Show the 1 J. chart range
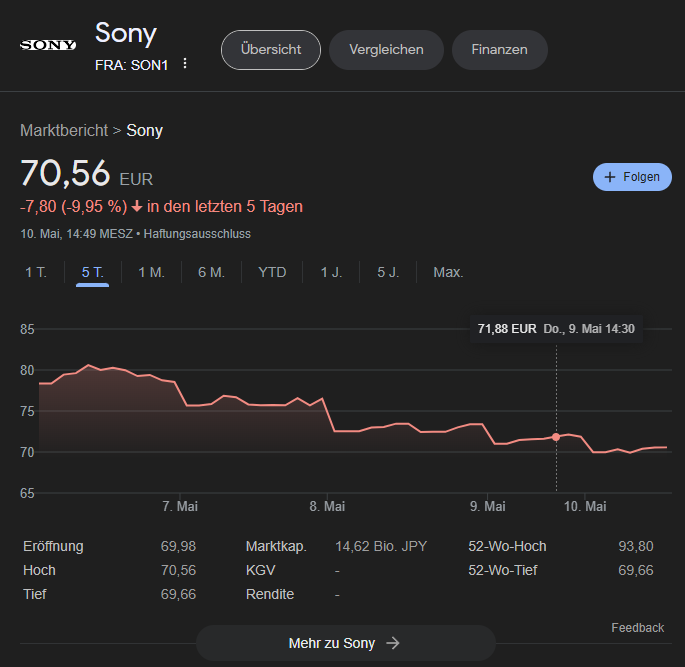 point(331,272)
